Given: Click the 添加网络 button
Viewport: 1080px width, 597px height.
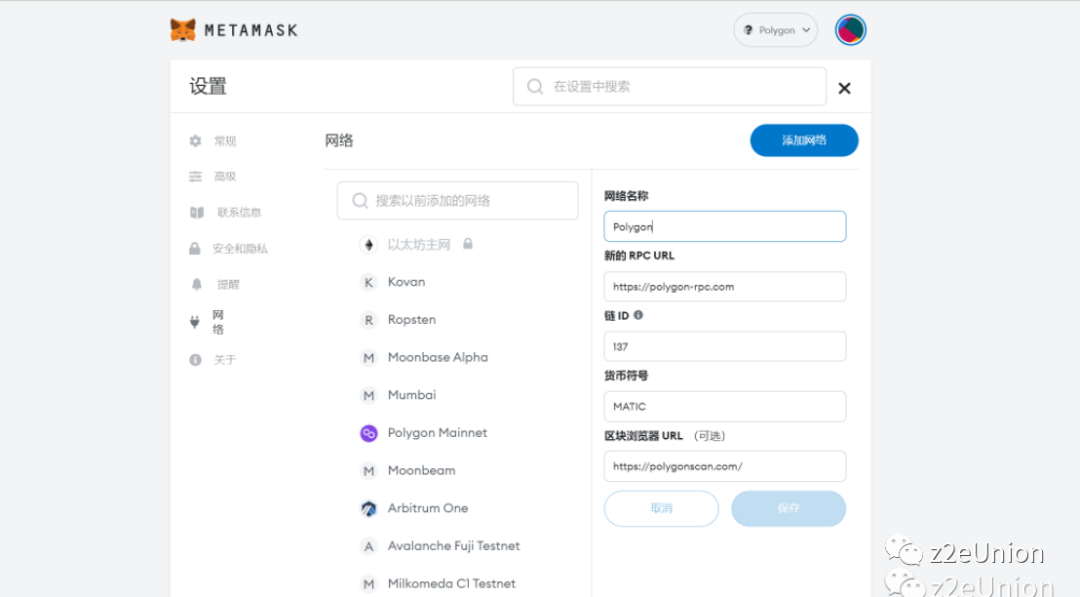Looking at the screenshot, I should [804, 140].
